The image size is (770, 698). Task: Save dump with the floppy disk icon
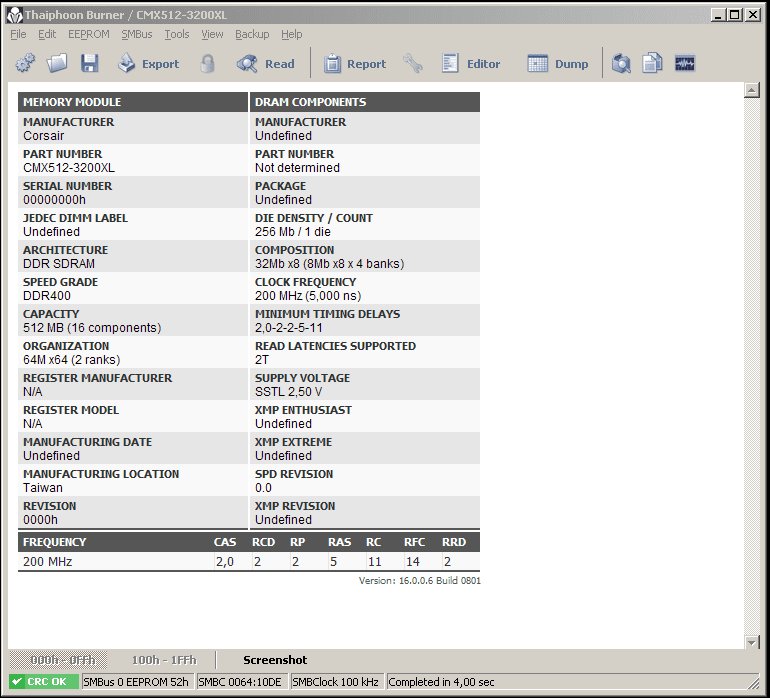90,63
